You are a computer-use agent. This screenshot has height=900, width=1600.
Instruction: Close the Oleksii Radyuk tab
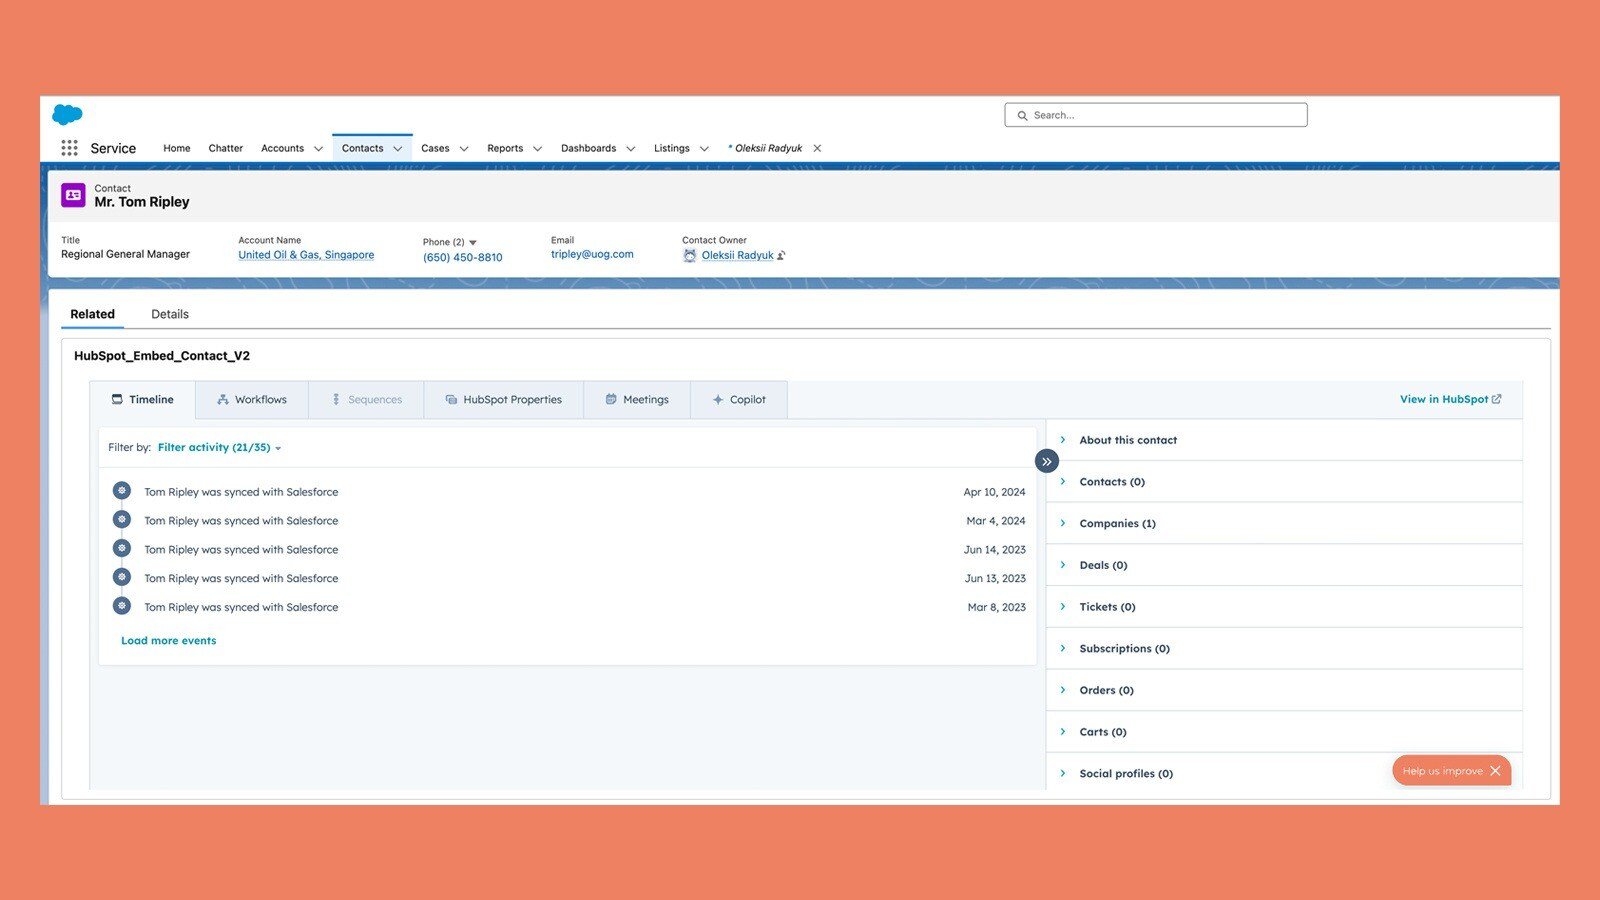pyautogui.click(x=817, y=148)
